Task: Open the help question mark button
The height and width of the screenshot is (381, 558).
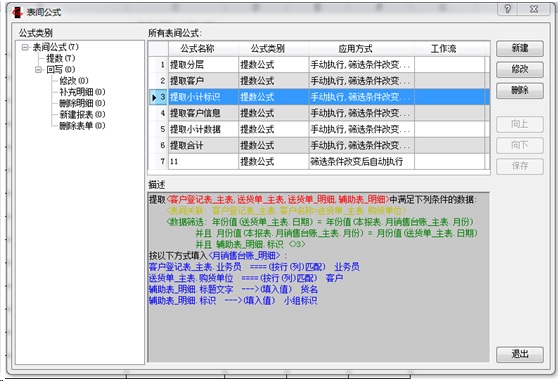Action: [508, 9]
